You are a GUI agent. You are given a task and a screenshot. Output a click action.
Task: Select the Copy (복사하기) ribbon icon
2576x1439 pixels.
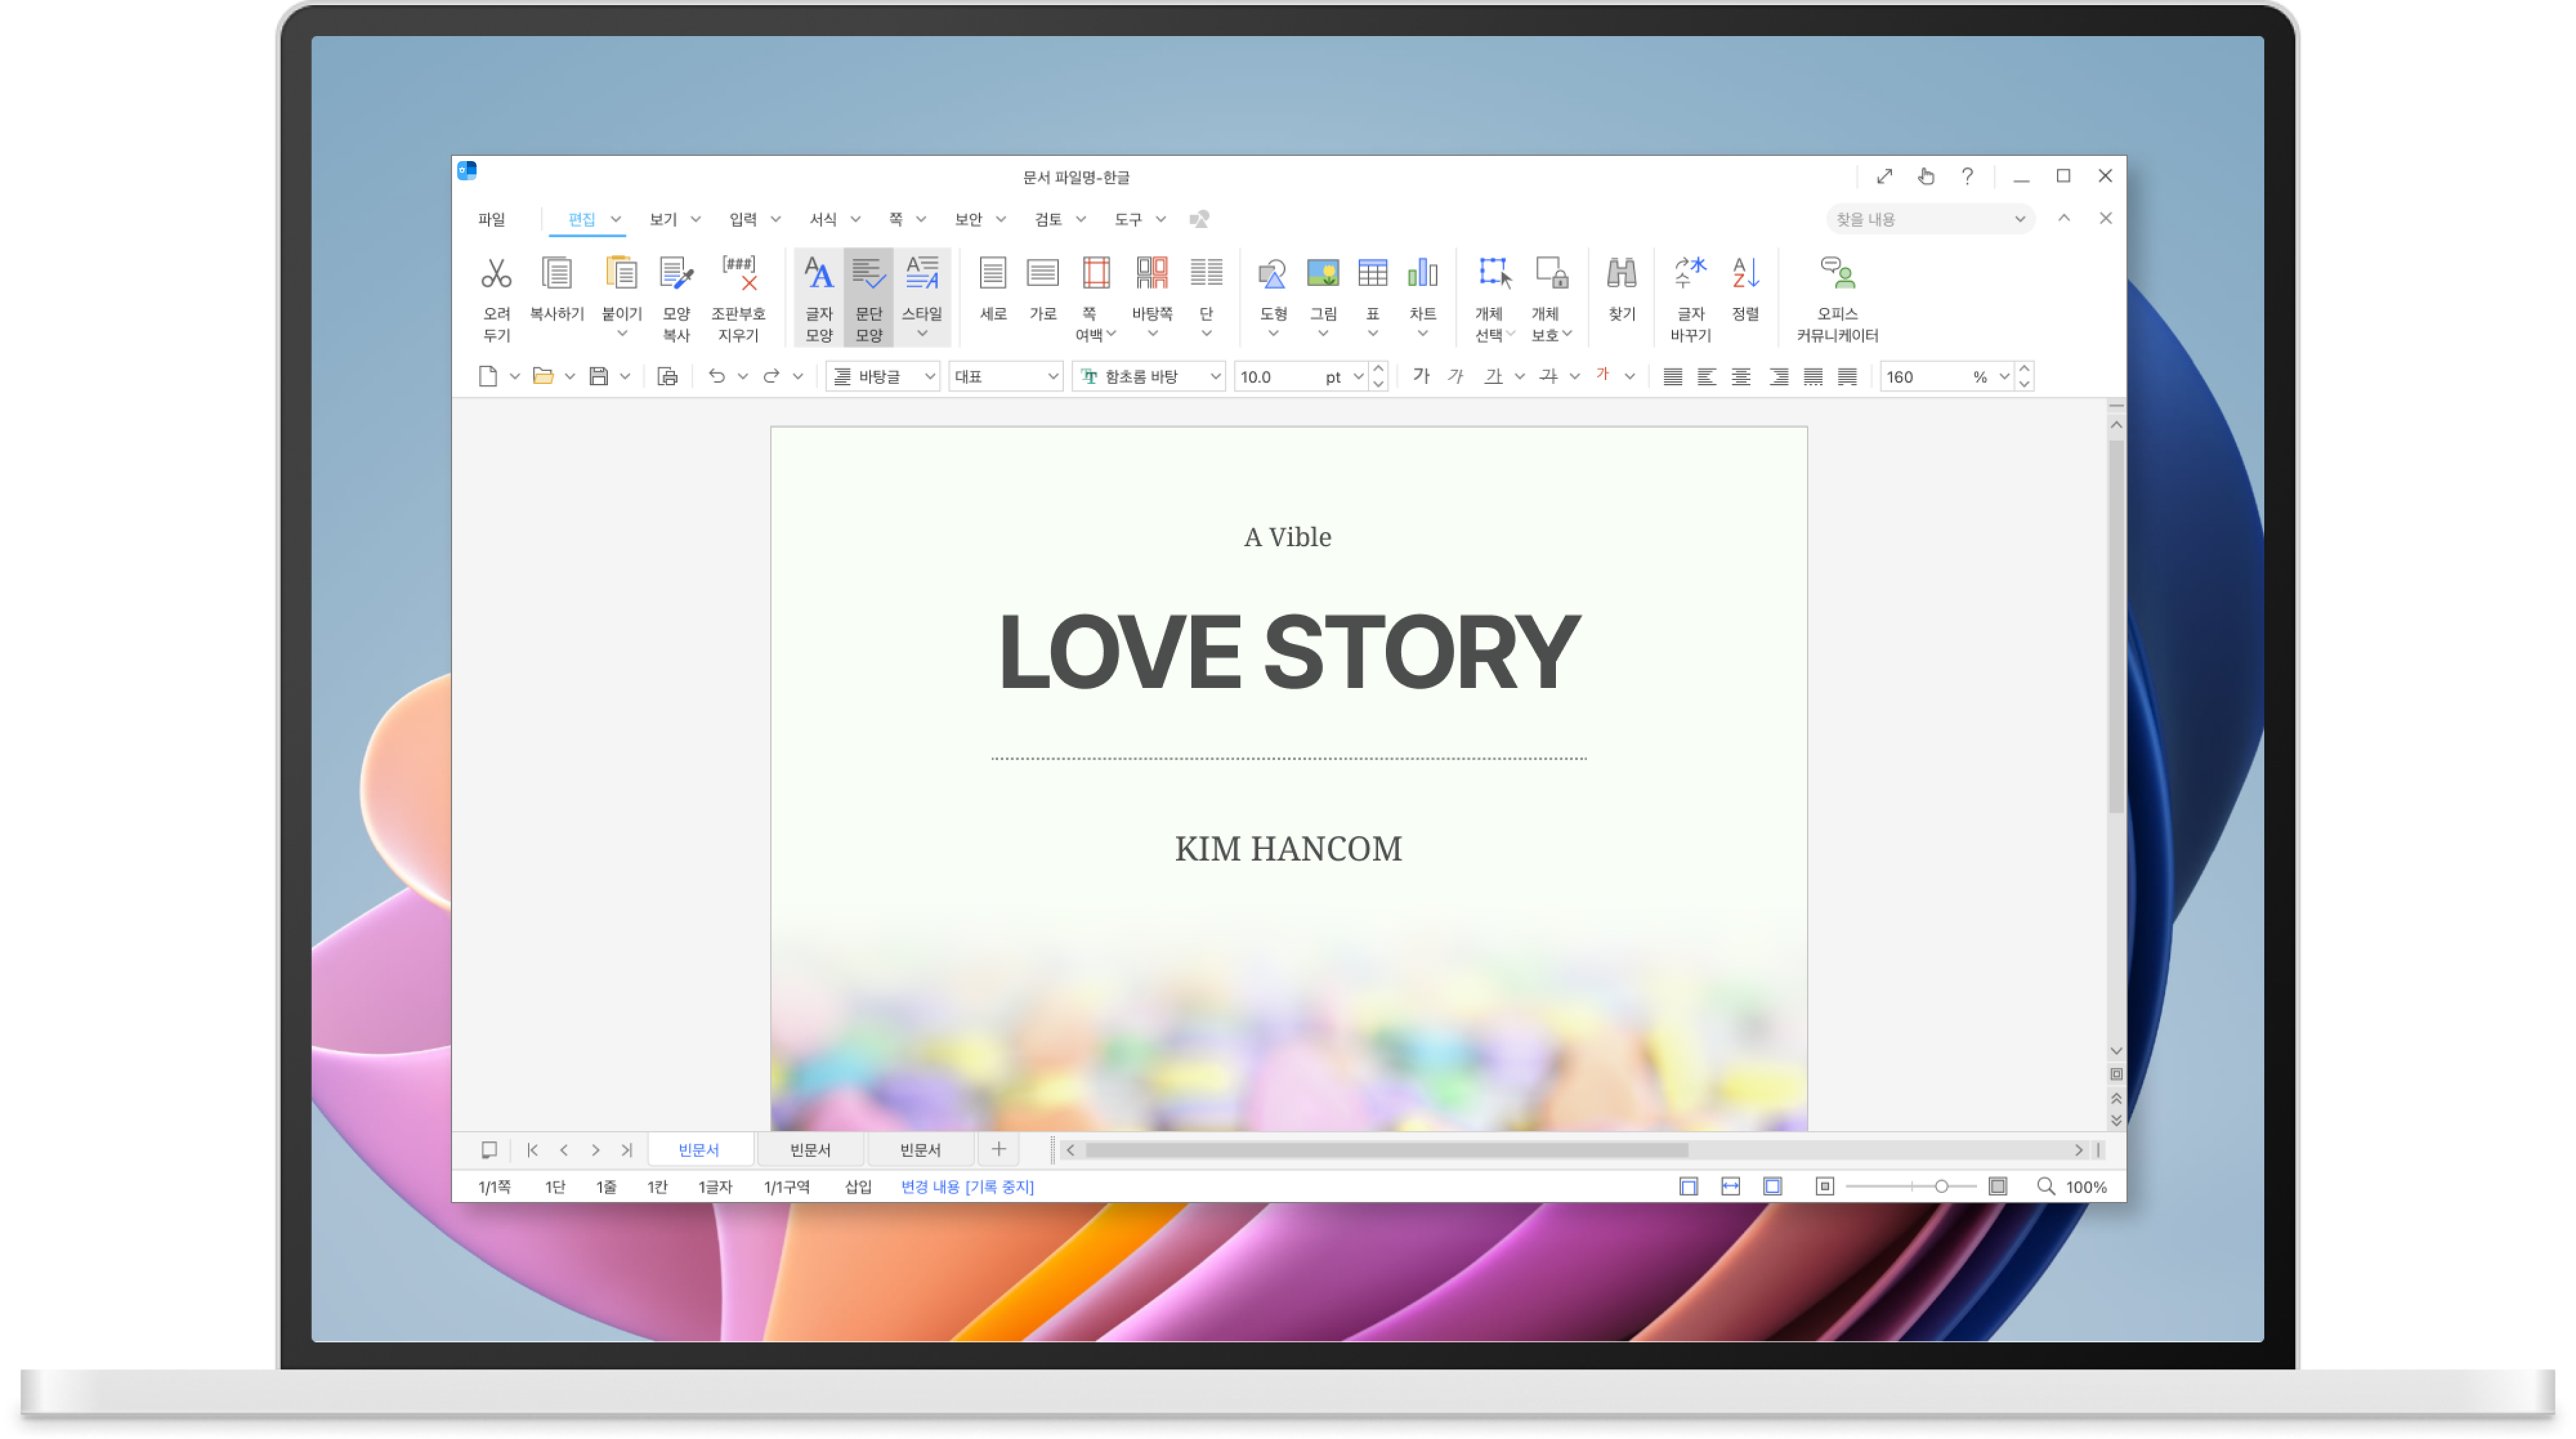pyautogui.click(x=556, y=274)
